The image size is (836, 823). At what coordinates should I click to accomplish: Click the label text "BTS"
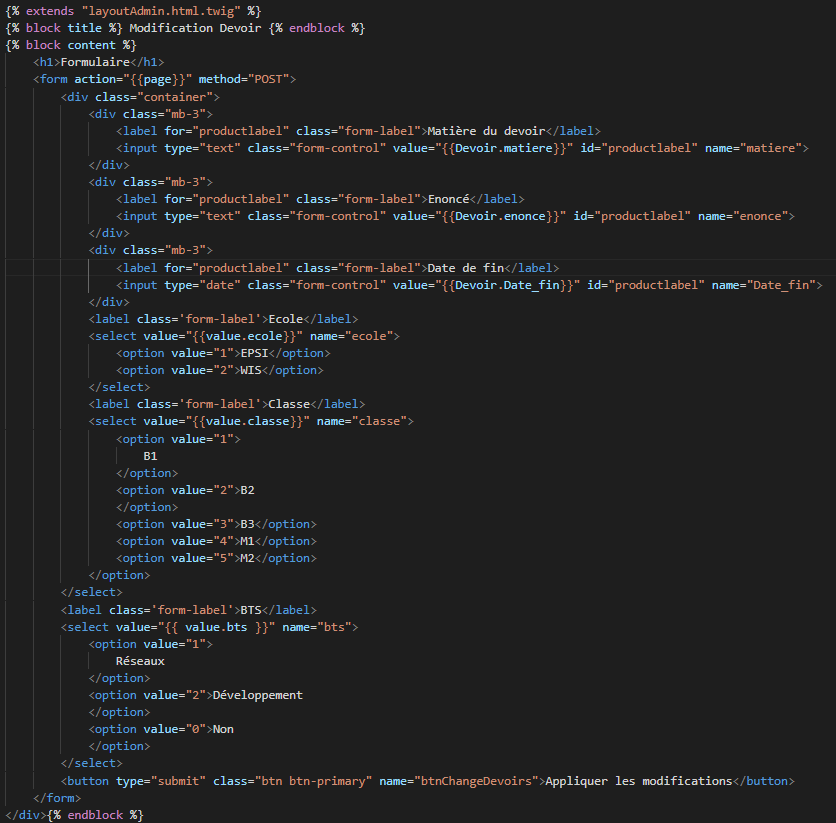(x=251, y=610)
